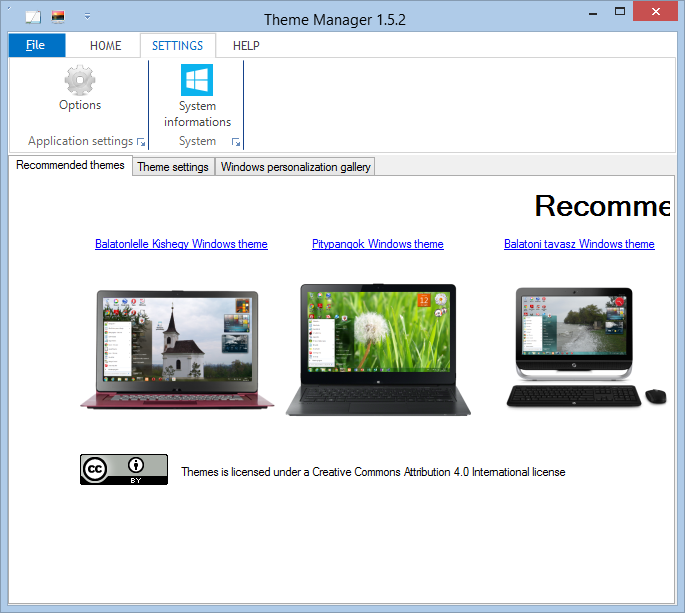Click the Creative Commons license text
This screenshot has width=685, height=613.
click(373, 472)
